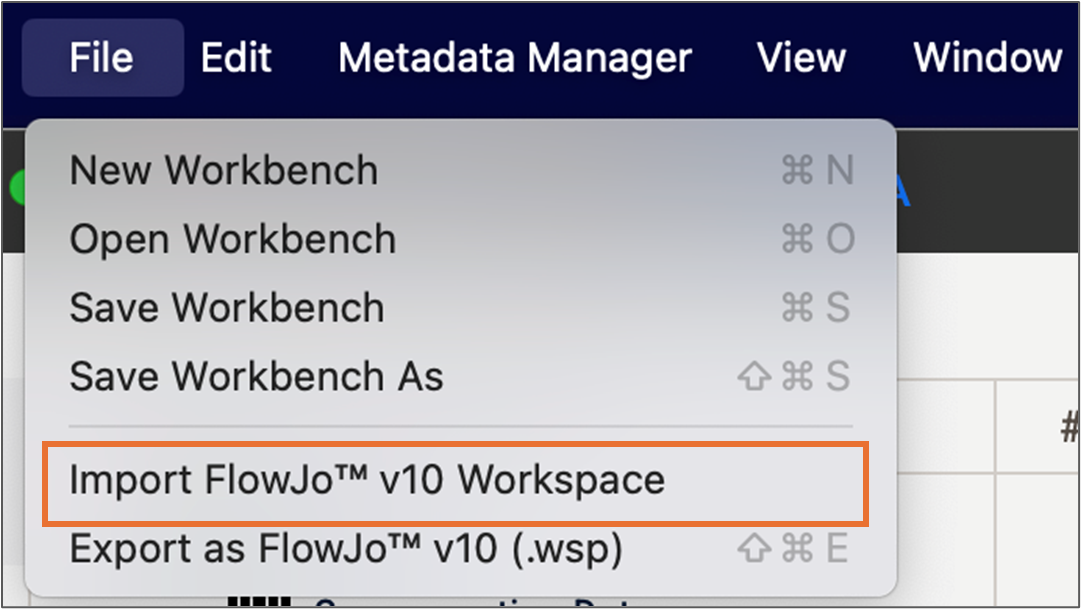Click the blue letter A in the toolbar
The image size is (1081, 609).
click(902, 192)
